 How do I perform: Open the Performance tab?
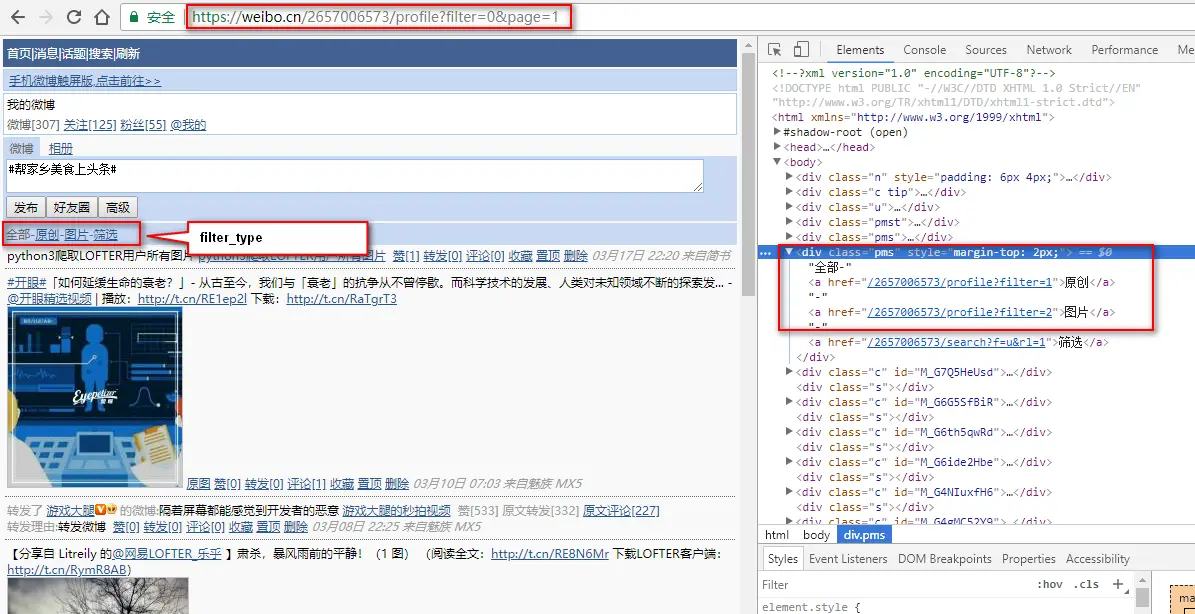click(x=1124, y=50)
